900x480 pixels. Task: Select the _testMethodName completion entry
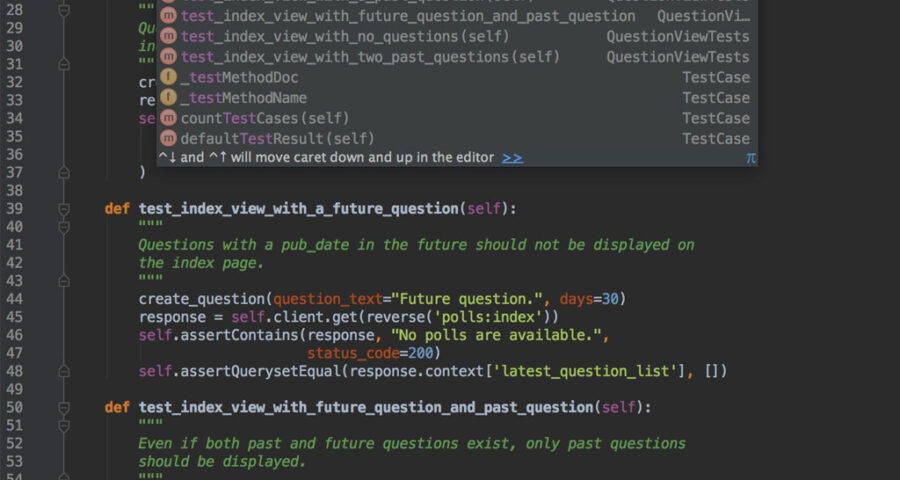pos(457,98)
